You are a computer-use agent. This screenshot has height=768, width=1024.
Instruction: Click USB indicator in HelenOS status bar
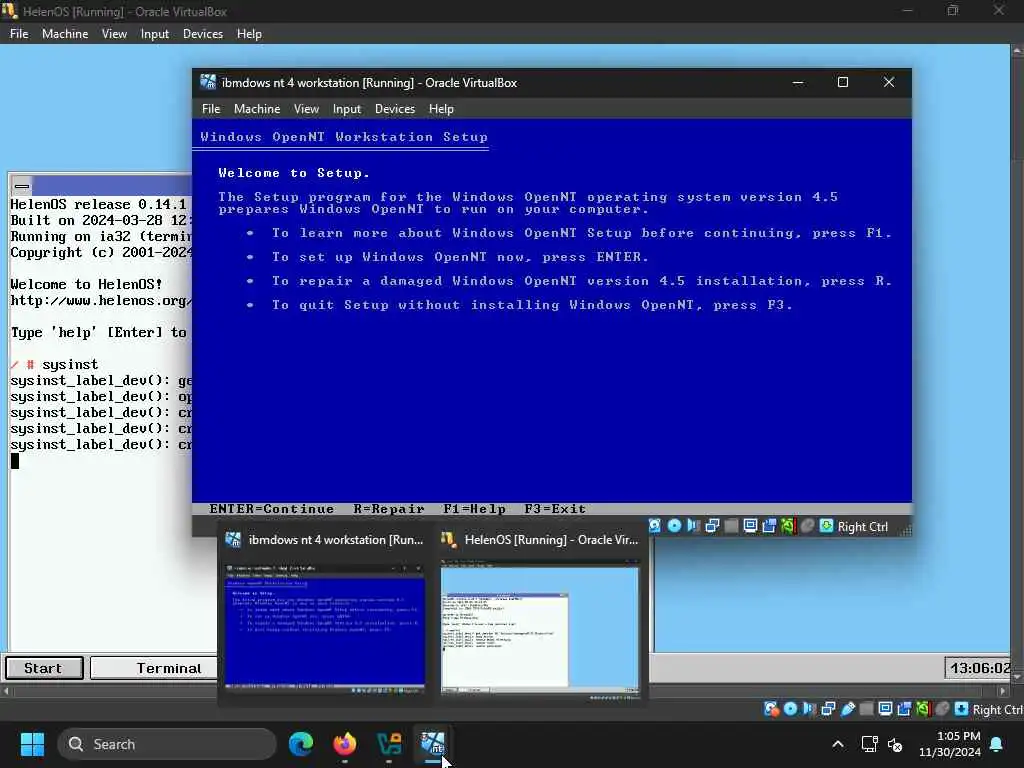848,709
